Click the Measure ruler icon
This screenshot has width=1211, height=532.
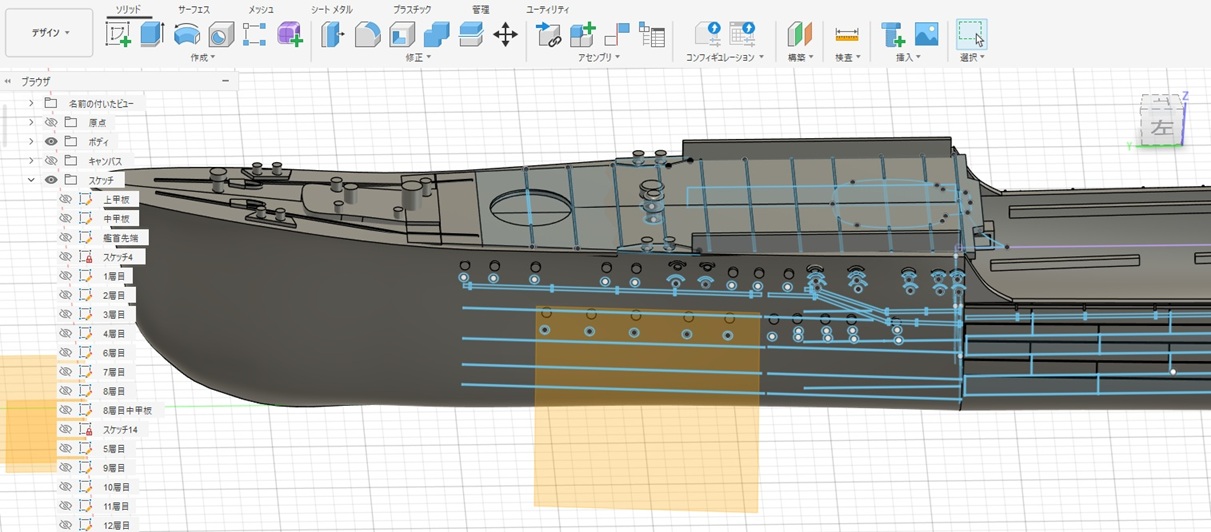[x=847, y=35]
